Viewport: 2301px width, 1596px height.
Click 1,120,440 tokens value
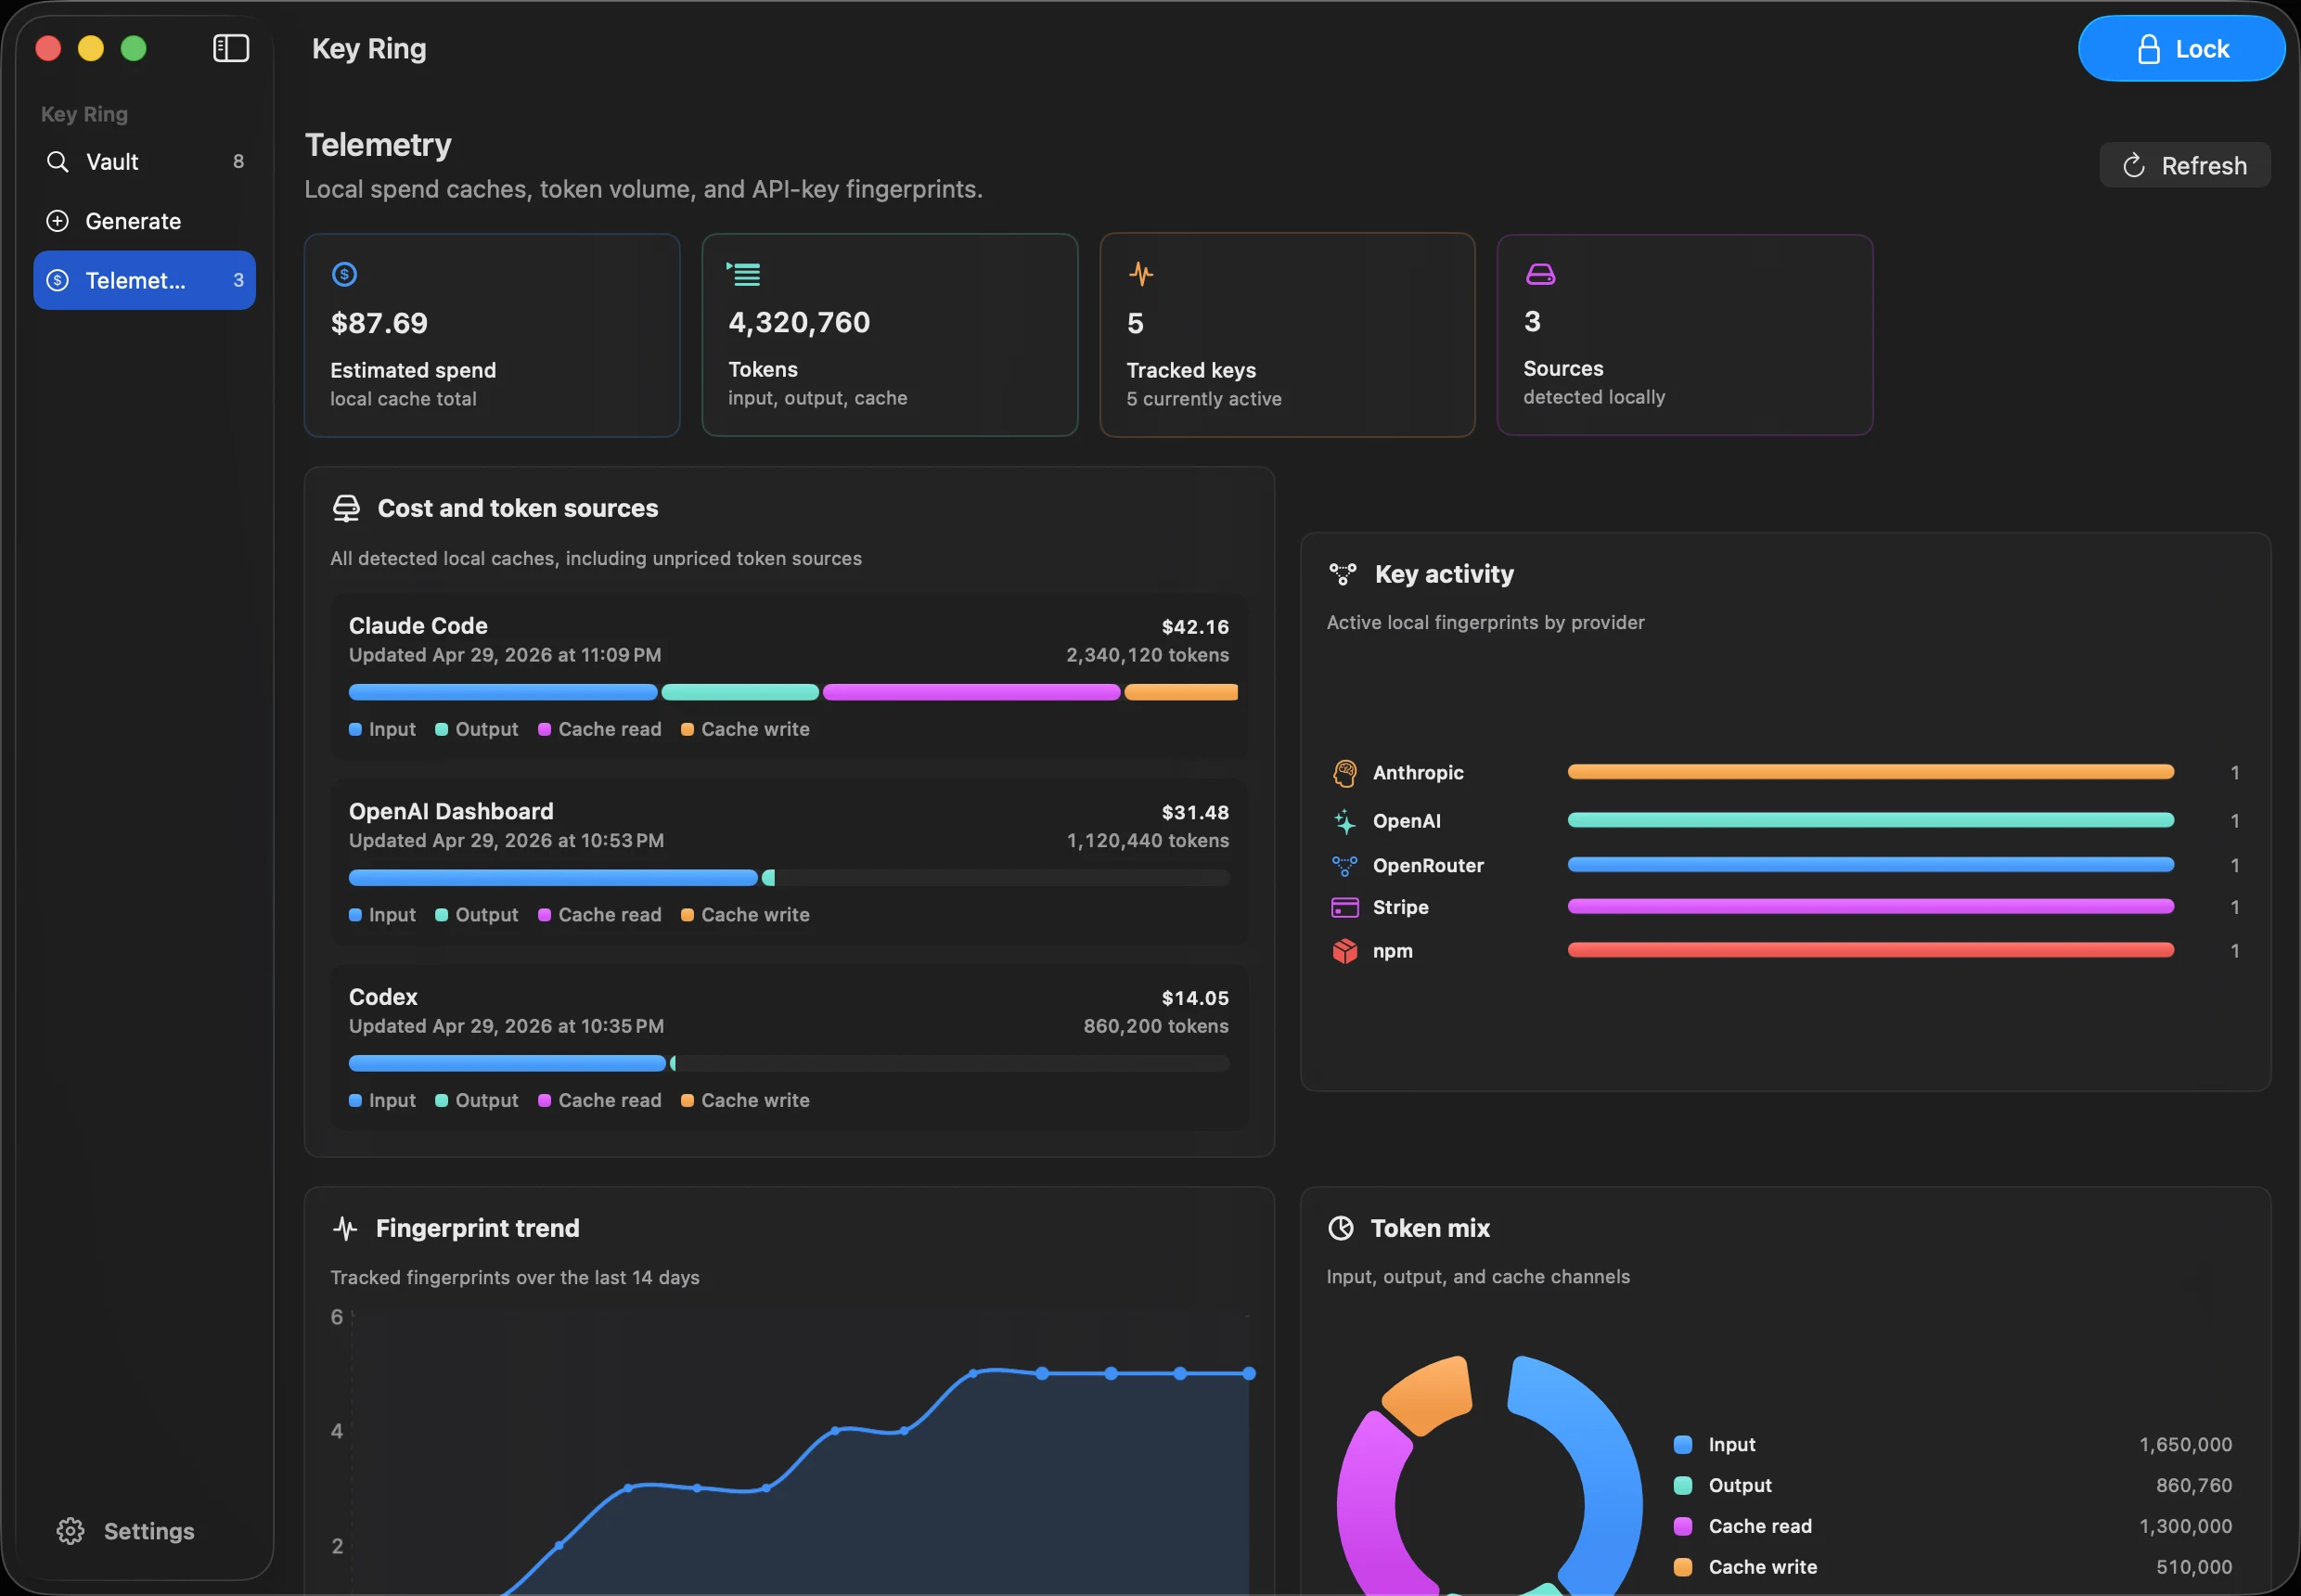tap(1148, 841)
